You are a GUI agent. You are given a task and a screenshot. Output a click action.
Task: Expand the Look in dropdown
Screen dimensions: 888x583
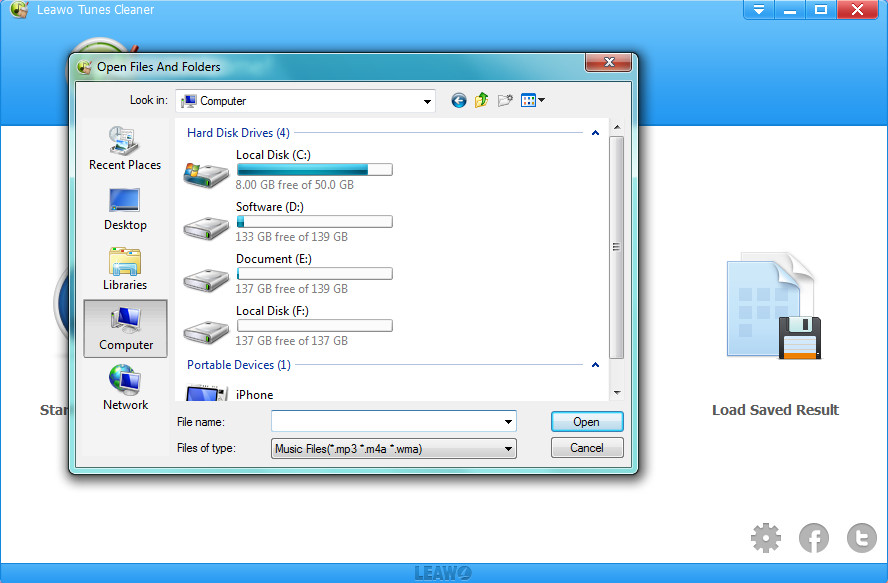pos(428,101)
